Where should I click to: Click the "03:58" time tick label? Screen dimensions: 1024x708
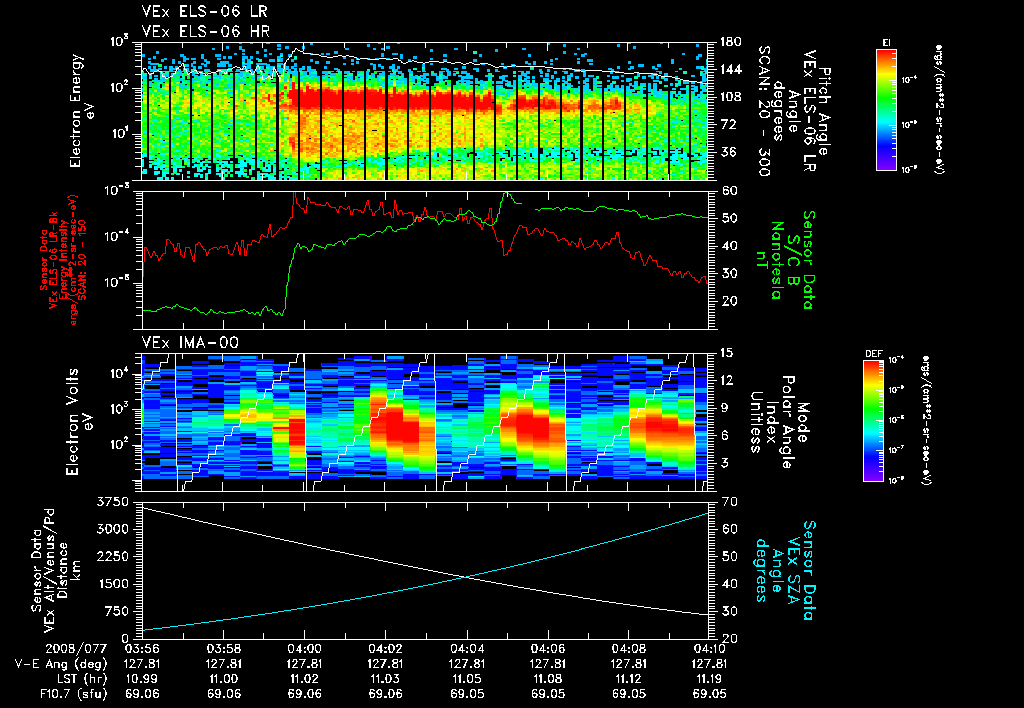[x=223, y=649]
